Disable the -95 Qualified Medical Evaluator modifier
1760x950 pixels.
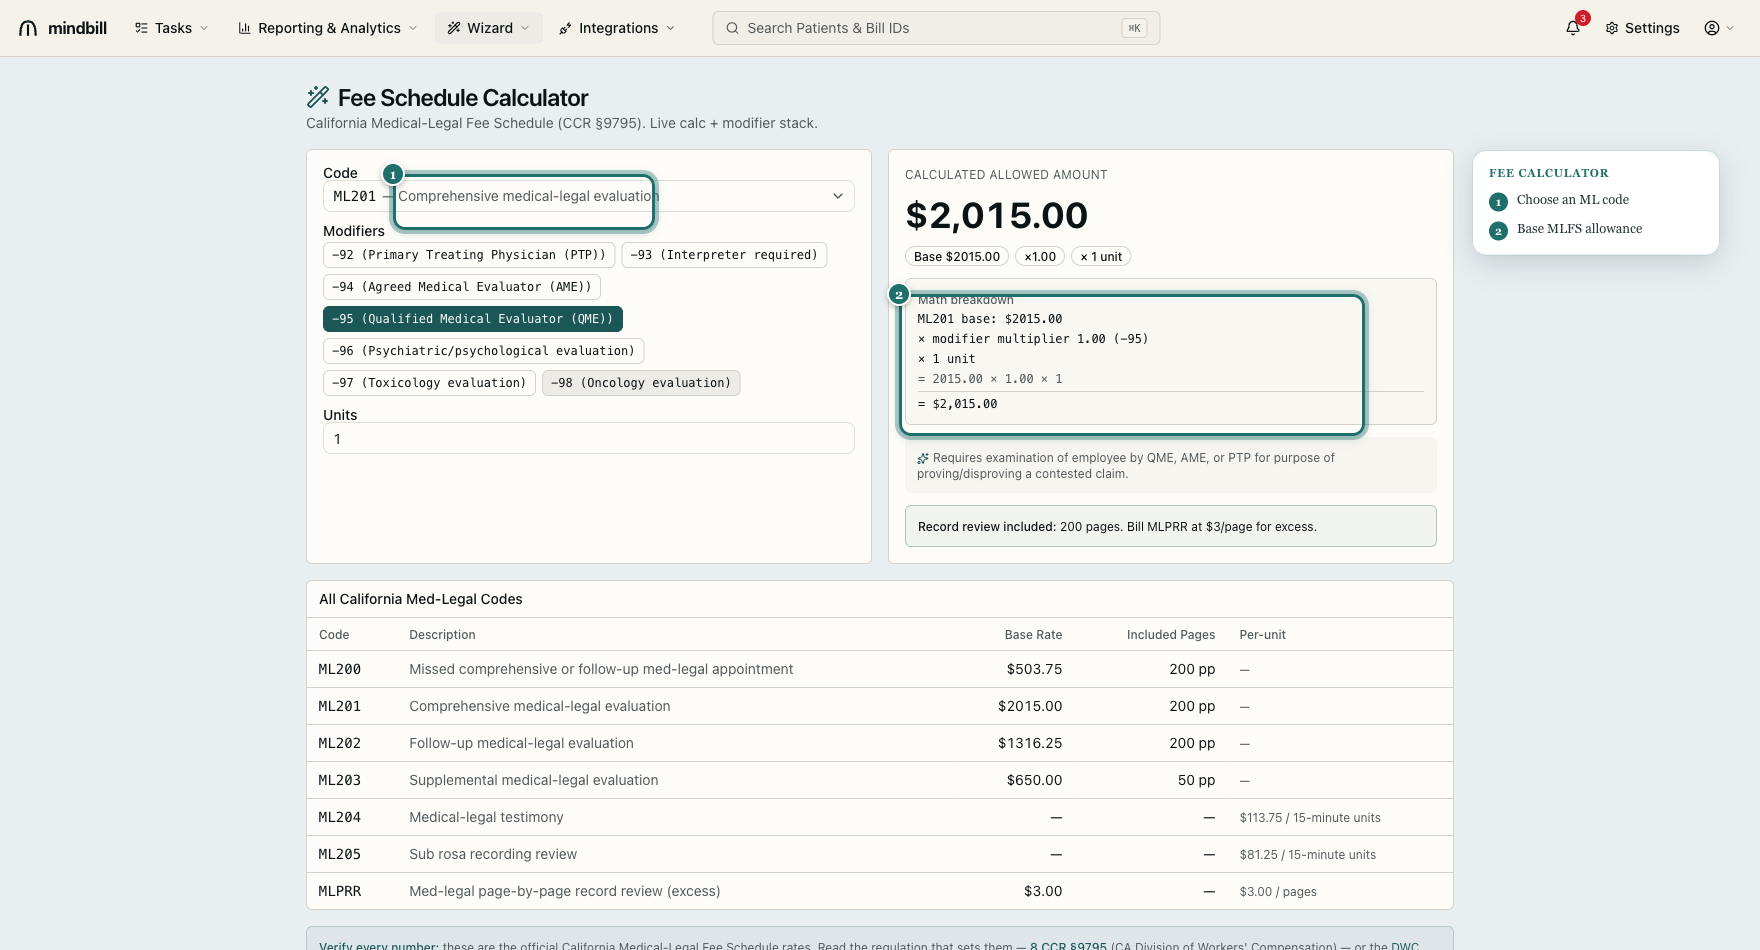pos(472,319)
